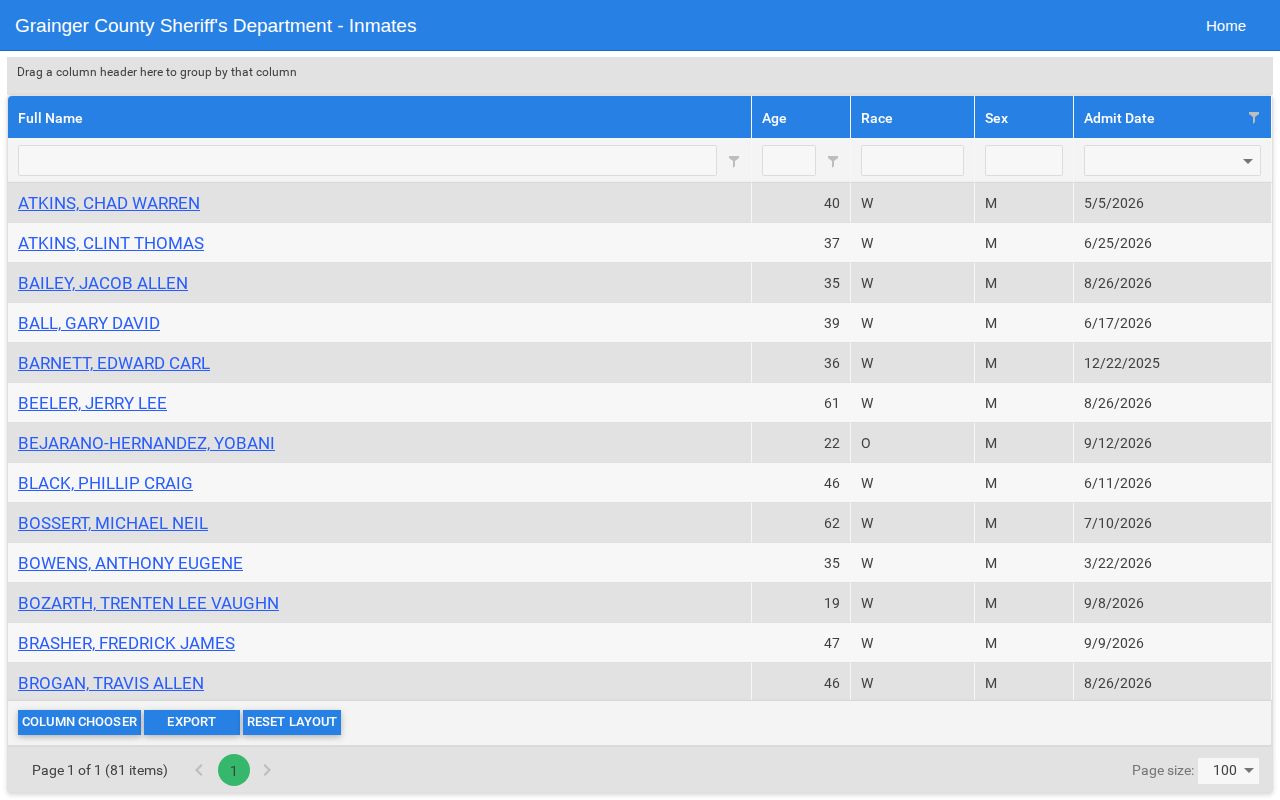Open the Home menu item

tap(1226, 26)
